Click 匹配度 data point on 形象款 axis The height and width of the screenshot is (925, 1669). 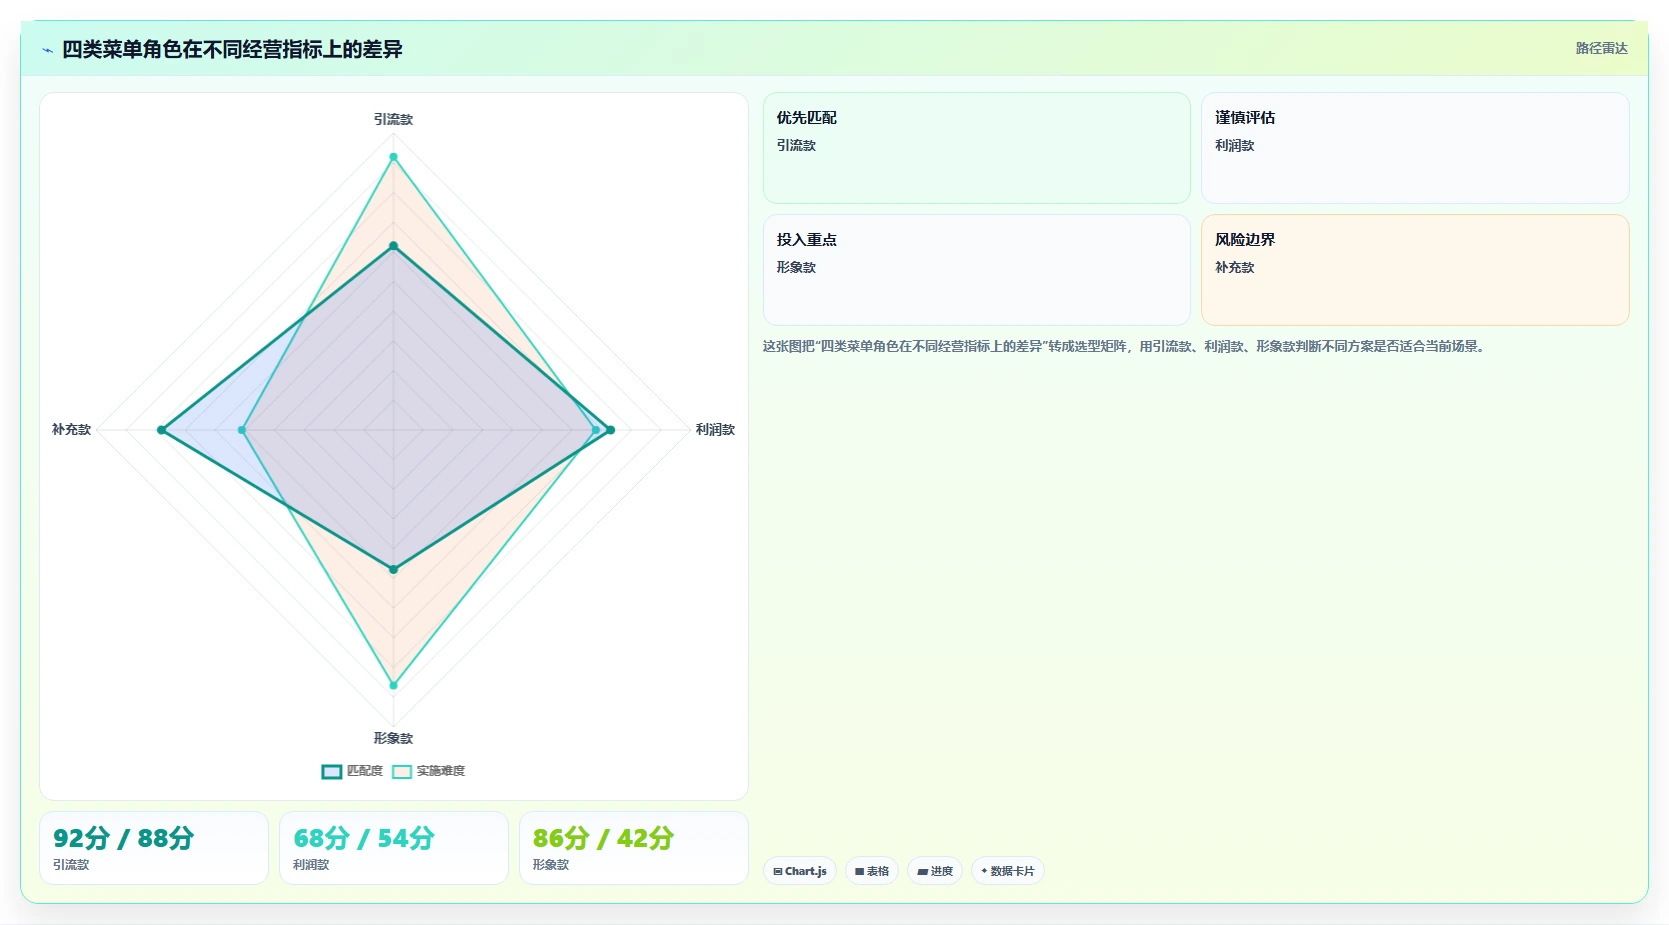[x=393, y=569]
